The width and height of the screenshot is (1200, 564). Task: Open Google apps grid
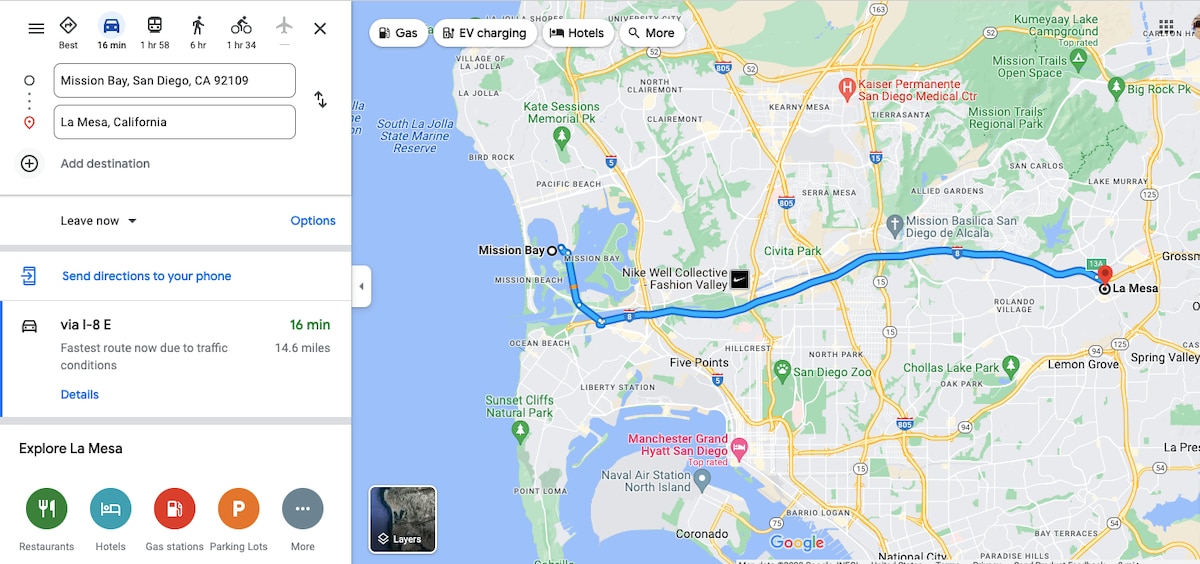(x=1166, y=26)
